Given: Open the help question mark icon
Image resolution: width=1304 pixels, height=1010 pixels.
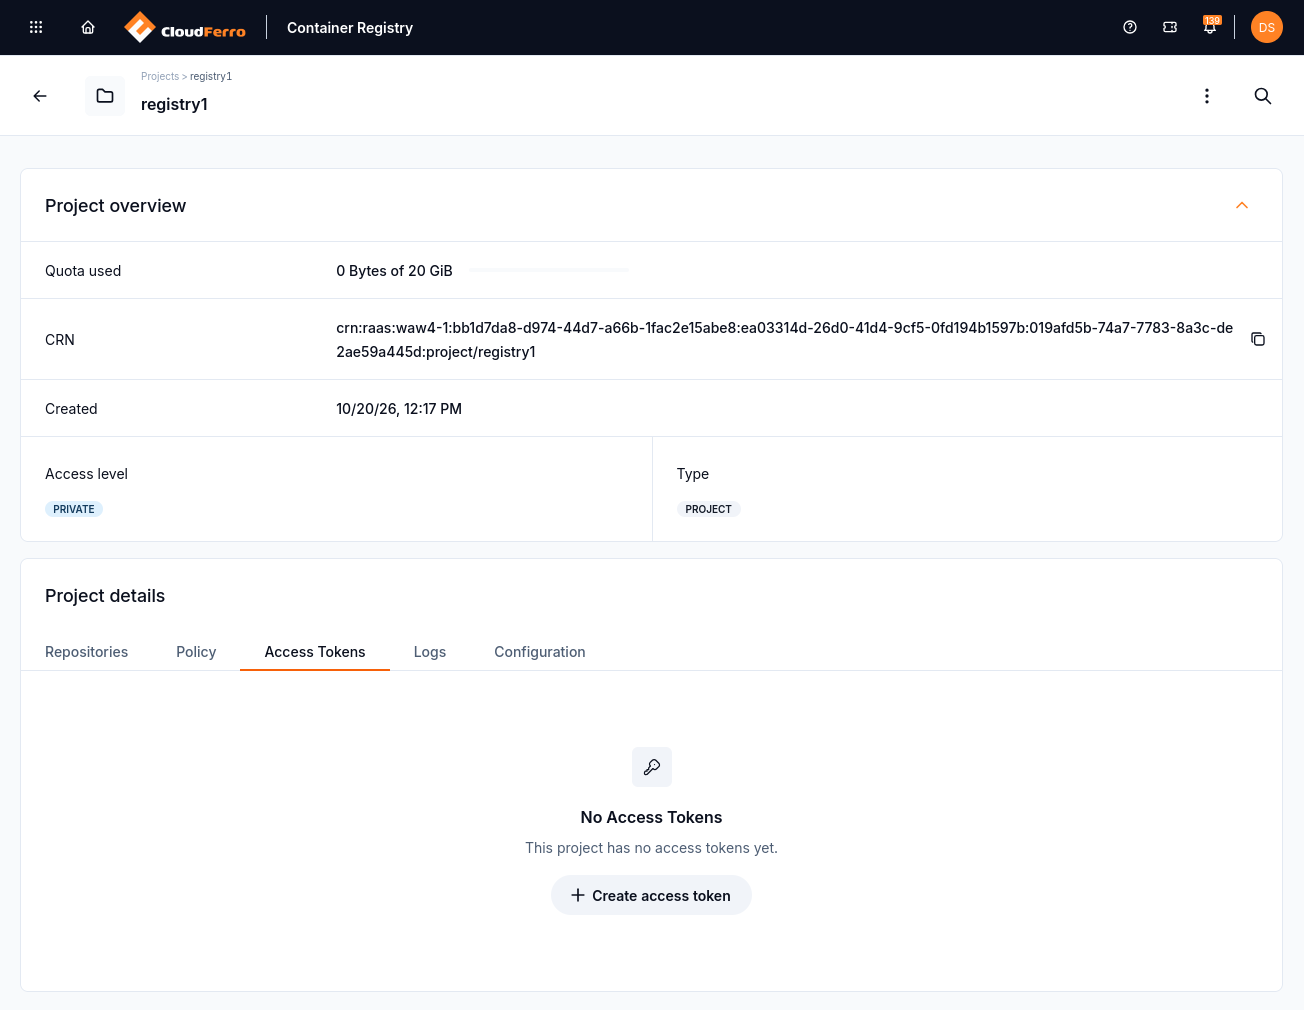Looking at the screenshot, I should [1130, 27].
